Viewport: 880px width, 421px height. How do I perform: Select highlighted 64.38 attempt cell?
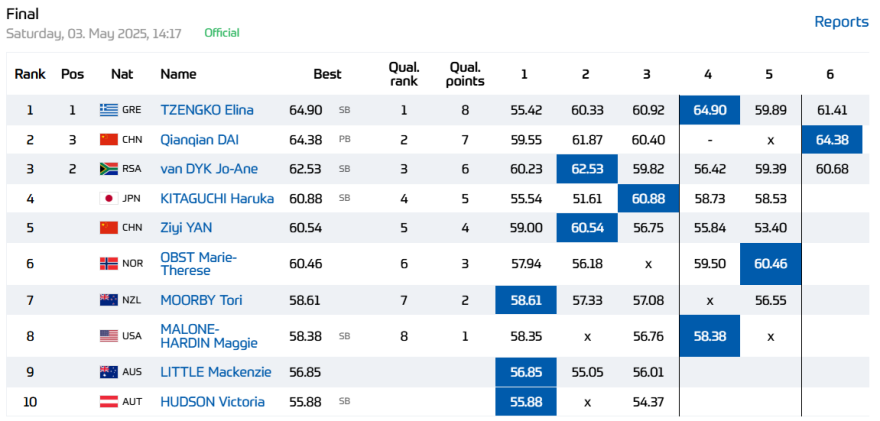pos(832,140)
